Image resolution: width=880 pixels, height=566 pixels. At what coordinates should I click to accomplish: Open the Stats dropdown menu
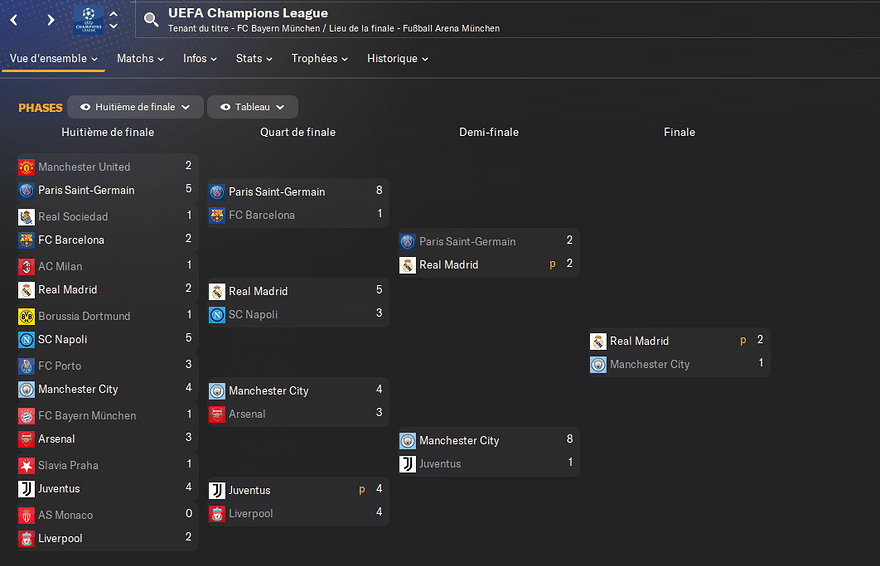(x=254, y=59)
